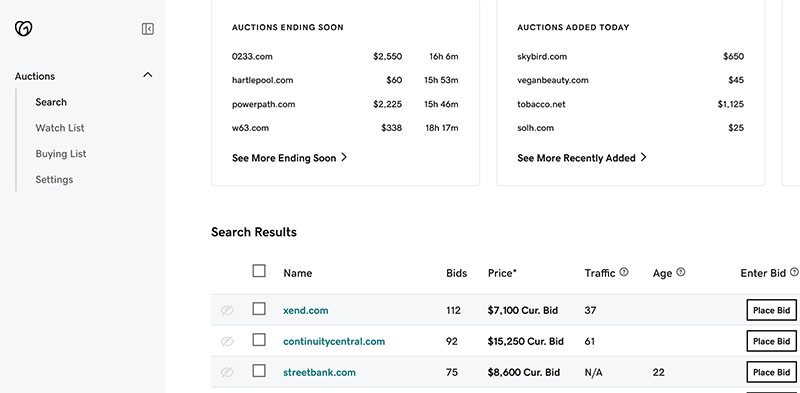Sort by Name column header
Image resolution: width=800 pixels, height=393 pixels.
[x=298, y=273]
